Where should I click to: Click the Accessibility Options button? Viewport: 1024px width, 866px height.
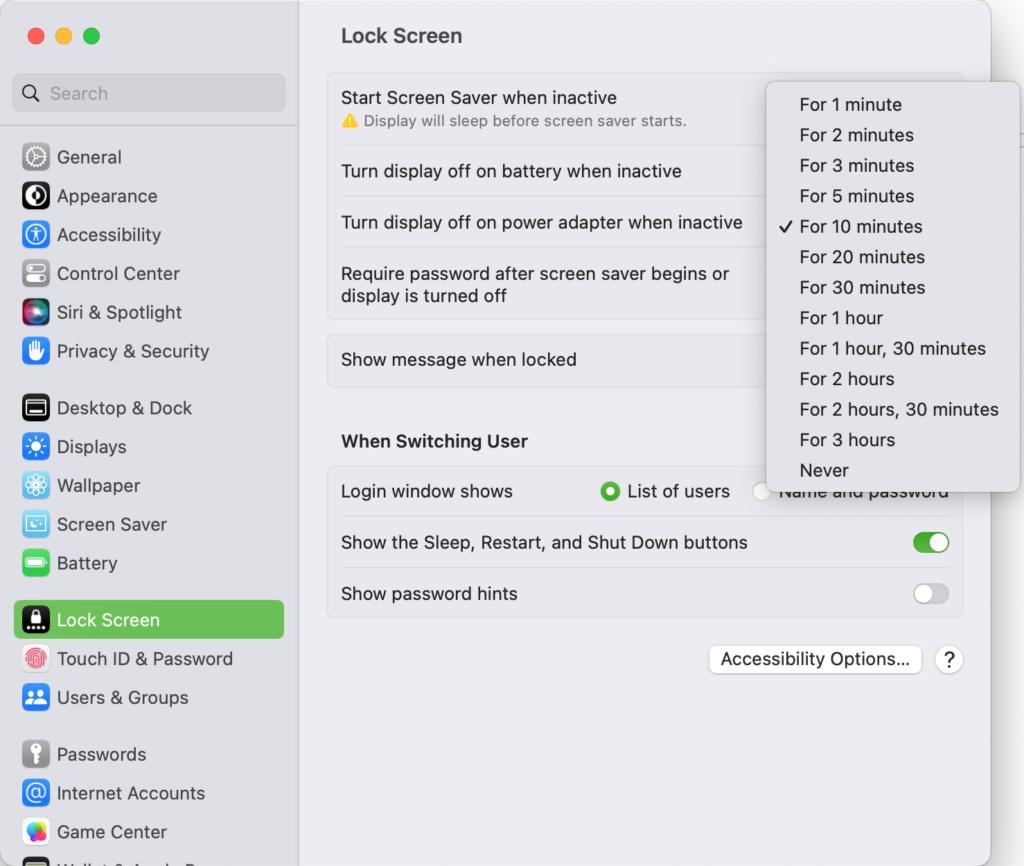(815, 659)
